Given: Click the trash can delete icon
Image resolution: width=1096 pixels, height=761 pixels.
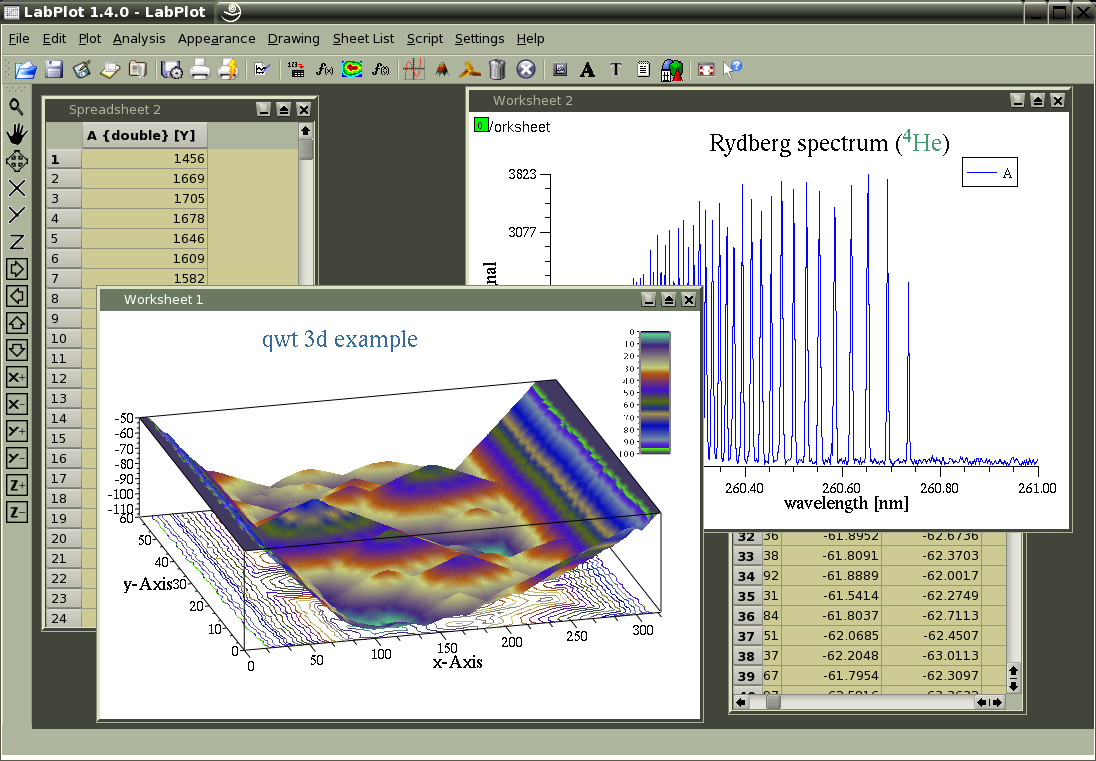Looking at the screenshot, I should point(497,69).
